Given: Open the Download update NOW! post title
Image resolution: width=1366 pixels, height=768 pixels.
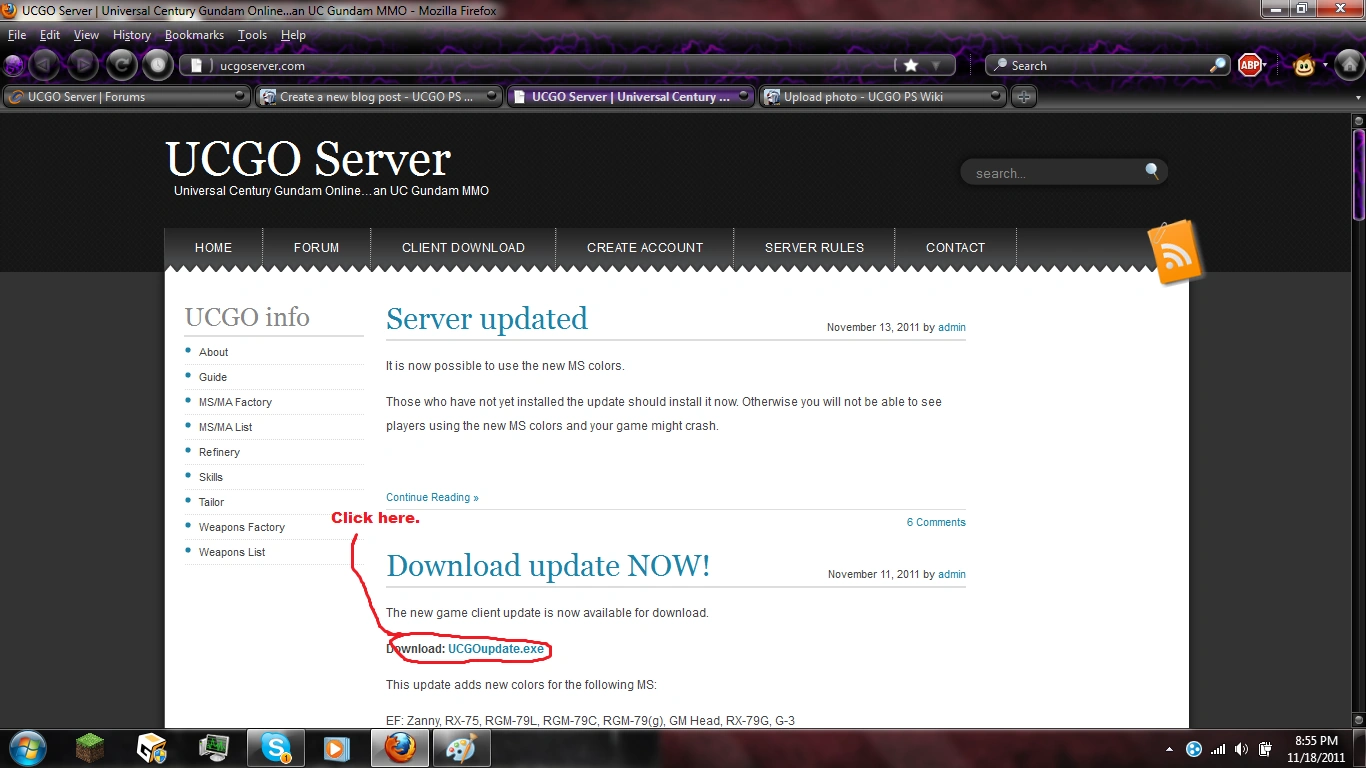Looking at the screenshot, I should 548,566.
